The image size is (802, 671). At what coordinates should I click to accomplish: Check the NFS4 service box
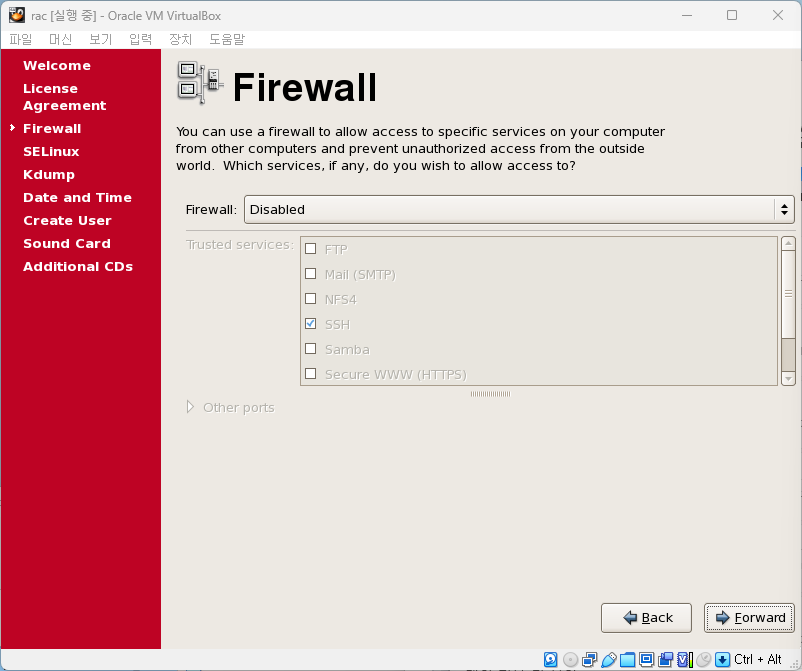click(310, 299)
